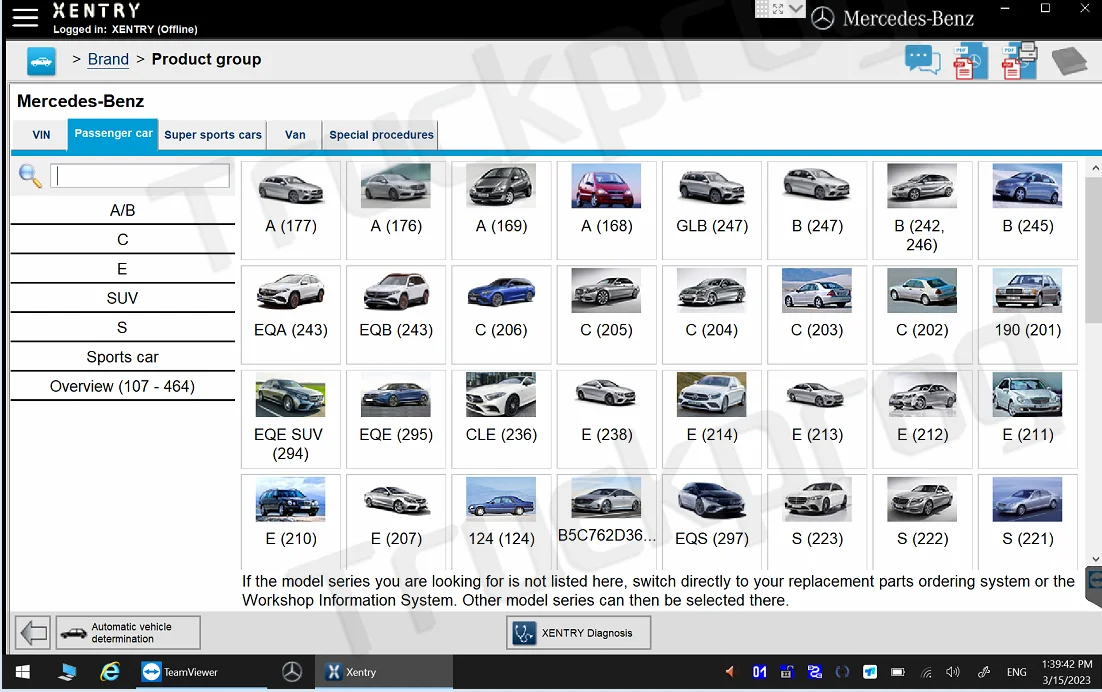The width and height of the screenshot is (1102, 692).
Task: Open the taskbar clock showing 1:39:42 PM
Action: pyautogui.click(x=1067, y=672)
